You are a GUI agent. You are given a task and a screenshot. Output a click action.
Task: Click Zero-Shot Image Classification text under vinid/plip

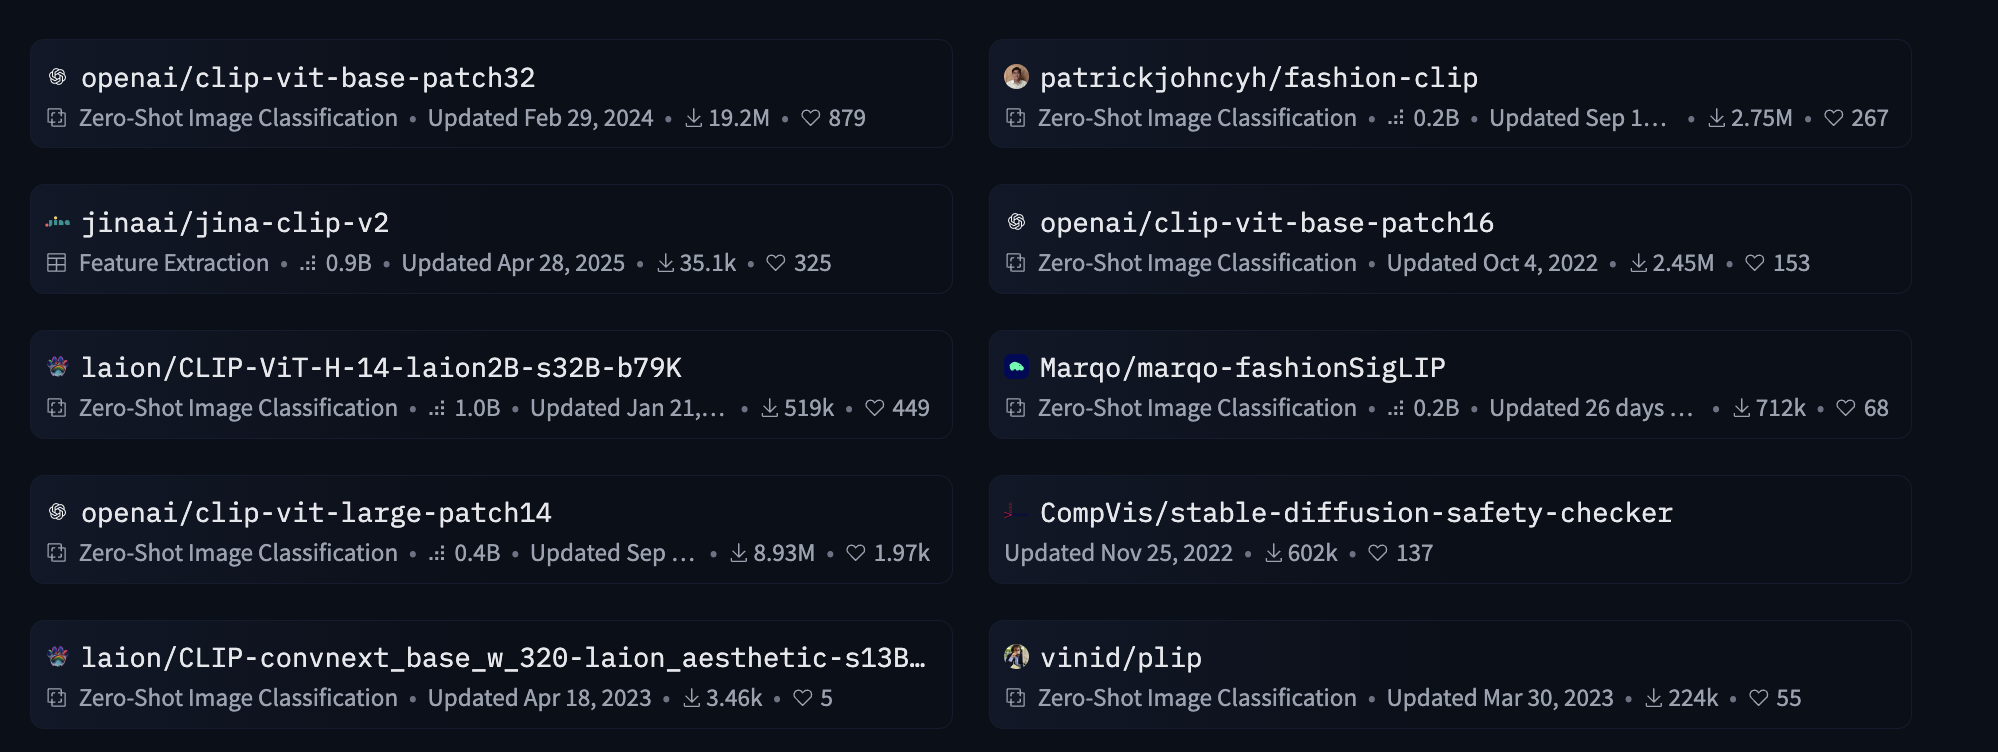tap(1197, 698)
